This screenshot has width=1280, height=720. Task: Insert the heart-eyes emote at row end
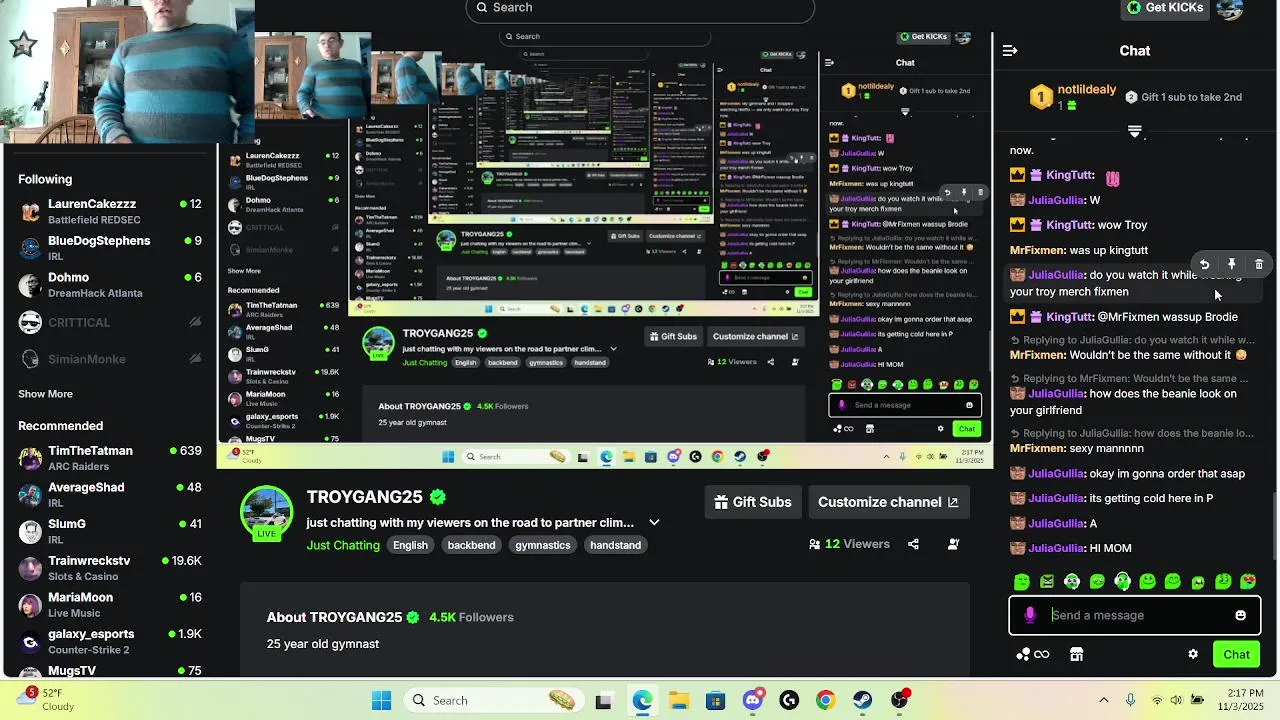point(1248,581)
